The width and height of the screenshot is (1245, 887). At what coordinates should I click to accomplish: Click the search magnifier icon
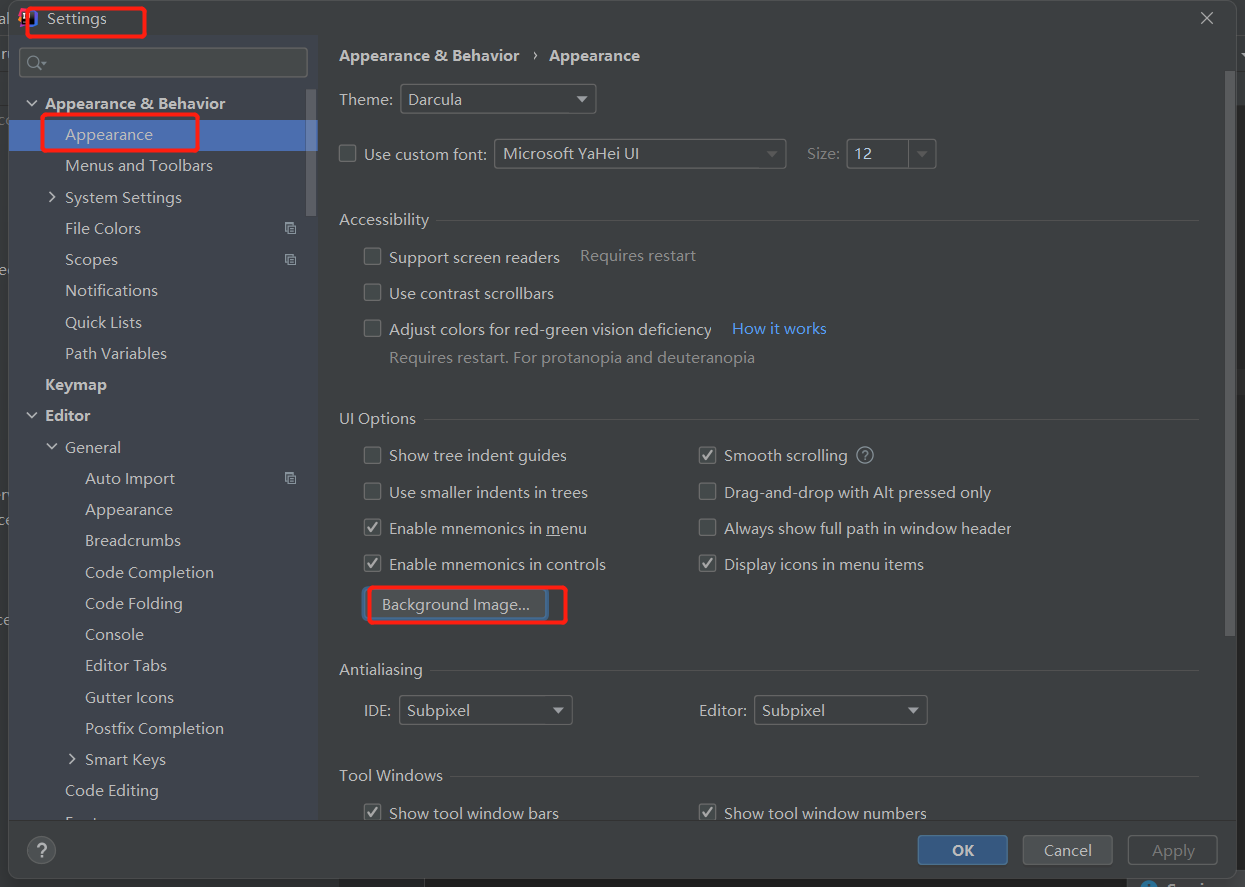pyautogui.click(x=35, y=63)
